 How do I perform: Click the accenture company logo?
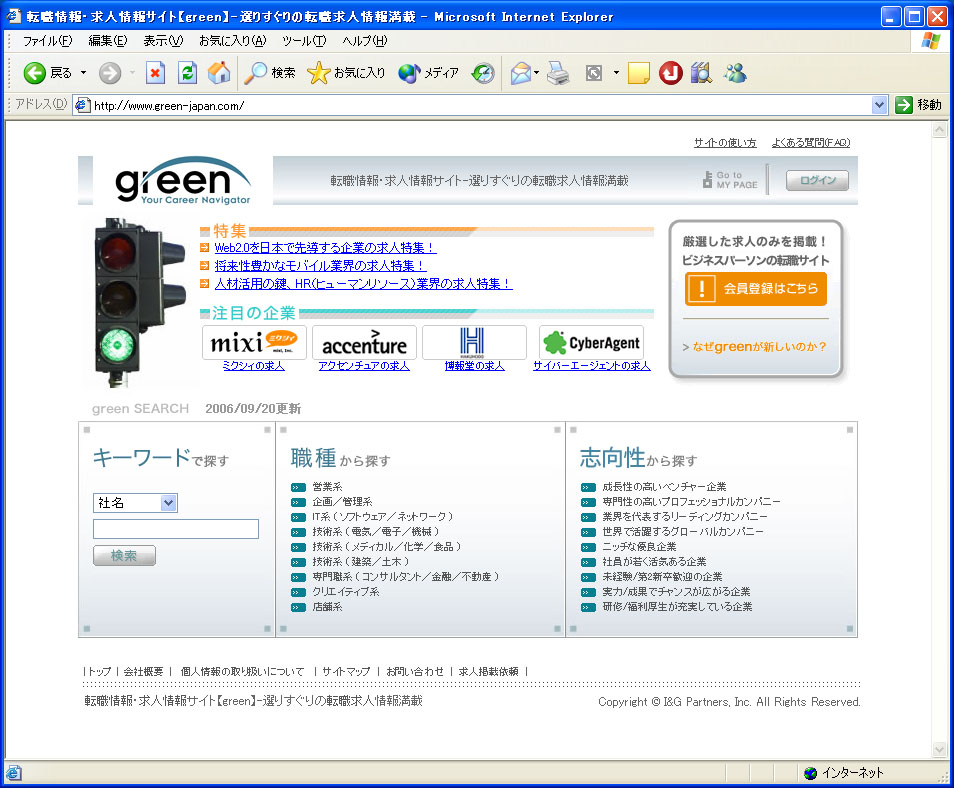pyautogui.click(x=364, y=343)
